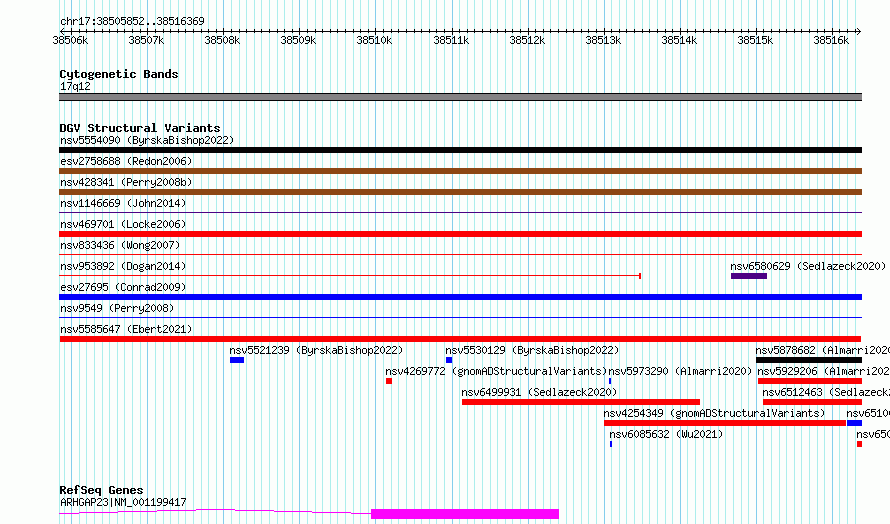This screenshot has height=524, width=890.
Task: Select the nsv6580629 (Sedlazeck2020) purple bar
Action: pyautogui.click(x=749, y=276)
